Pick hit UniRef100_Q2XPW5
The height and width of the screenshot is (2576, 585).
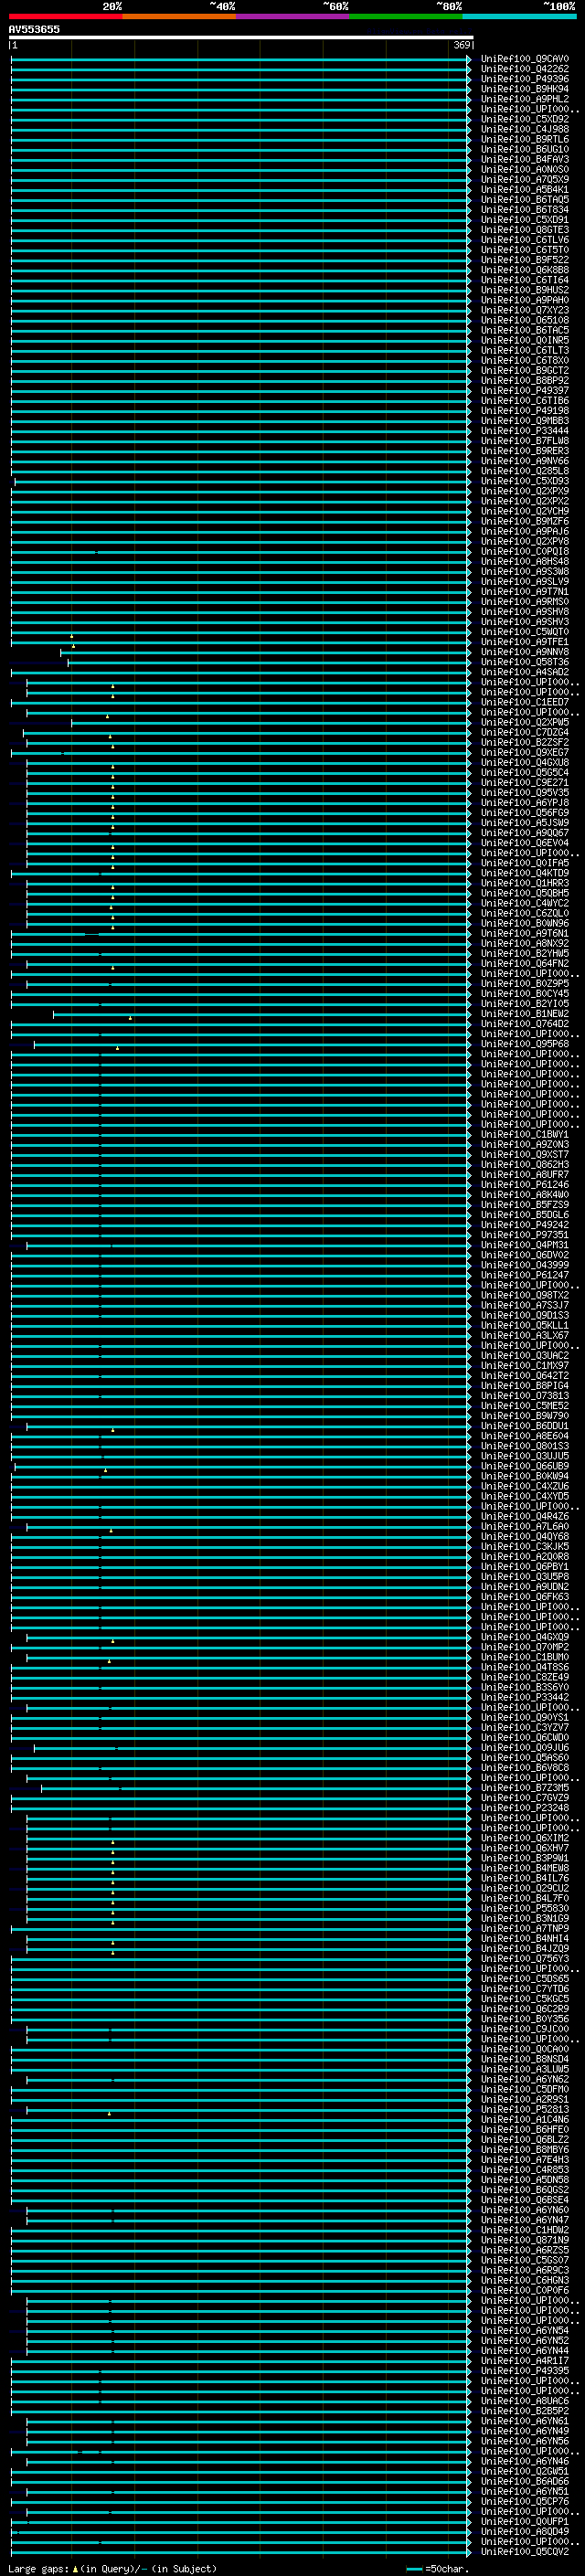[x=525, y=722]
